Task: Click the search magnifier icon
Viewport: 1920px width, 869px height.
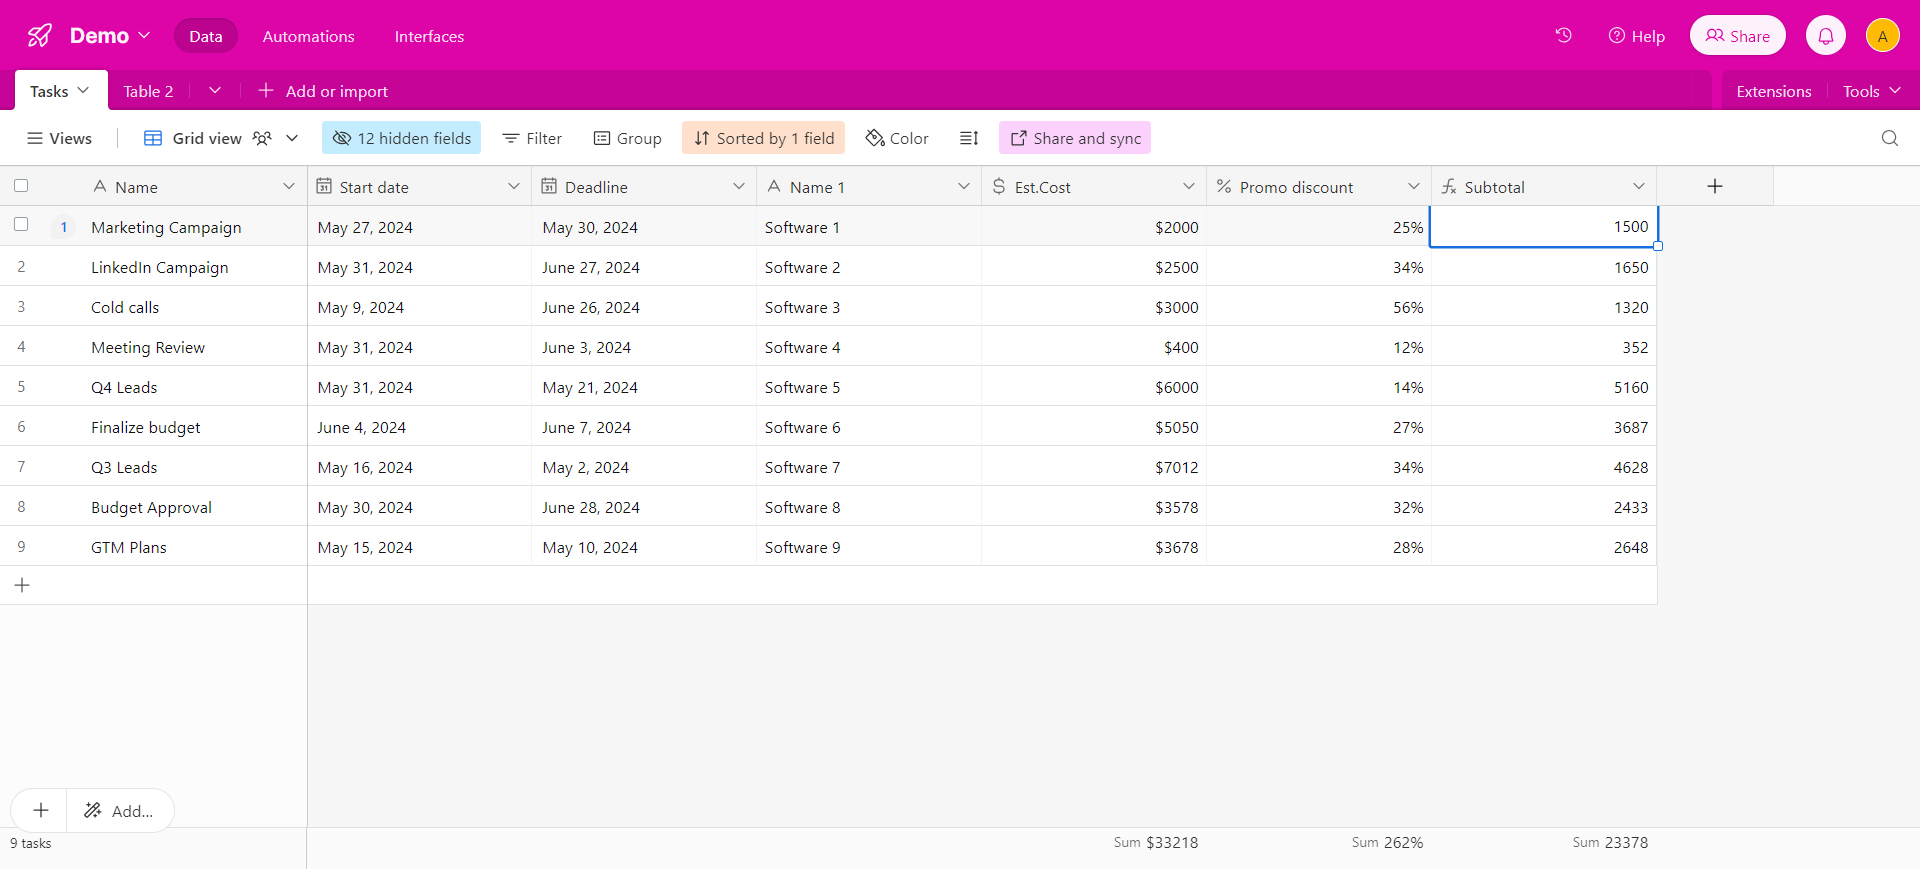Action: pos(1890,138)
